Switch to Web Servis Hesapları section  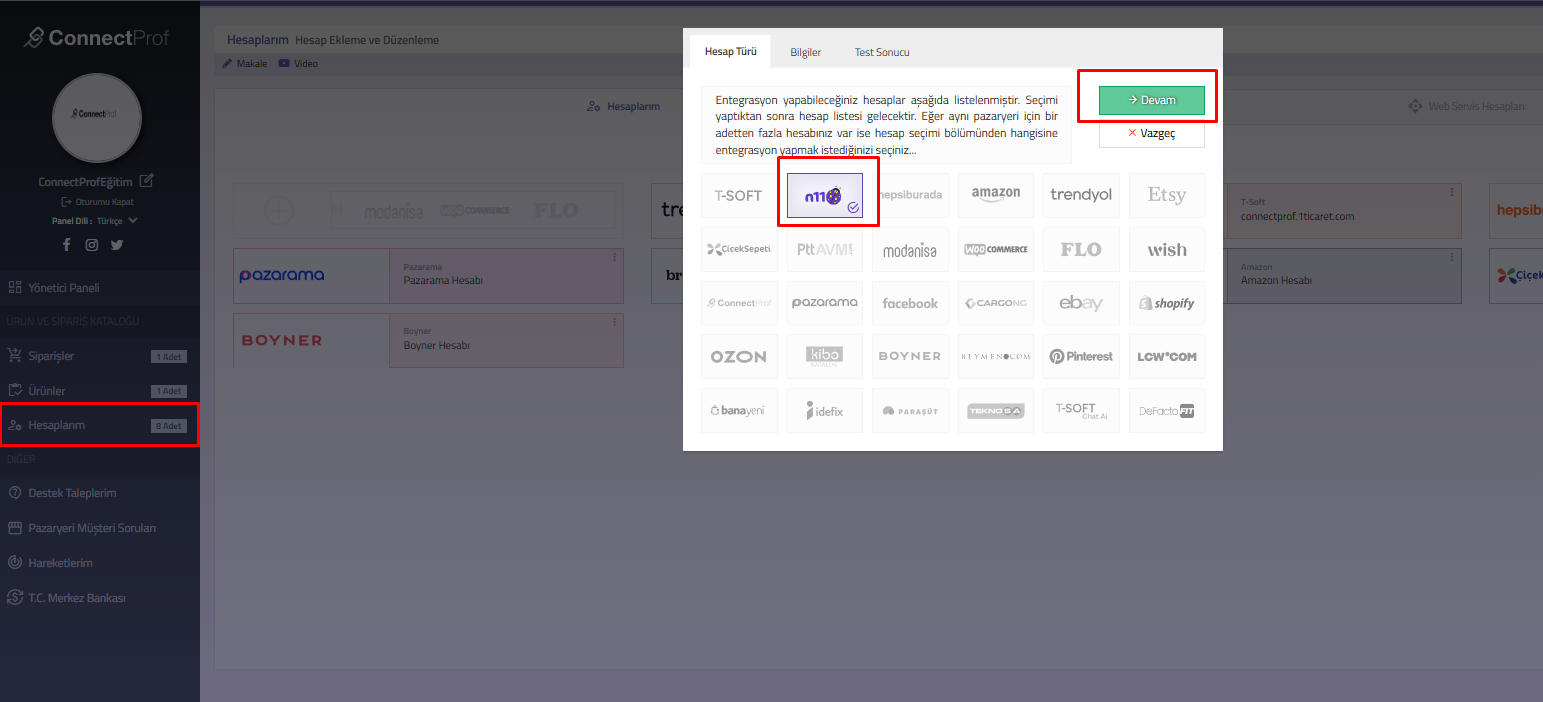click(x=1466, y=106)
